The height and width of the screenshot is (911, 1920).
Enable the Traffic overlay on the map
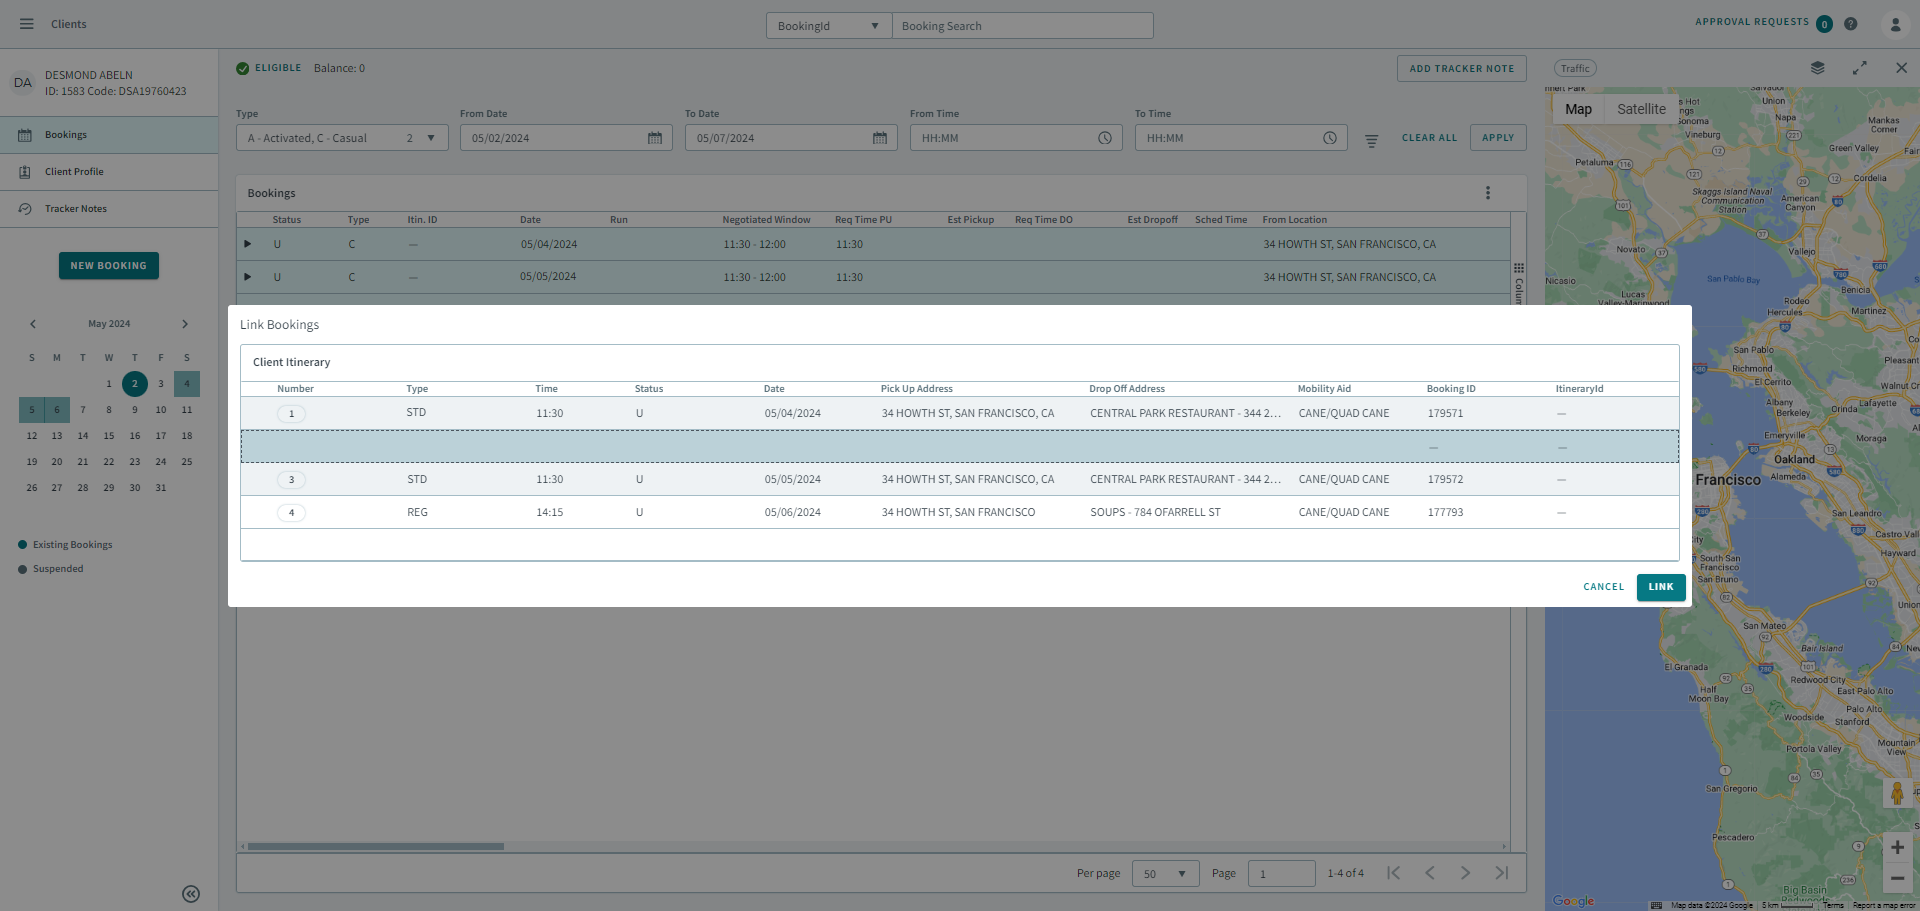[1575, 68]
